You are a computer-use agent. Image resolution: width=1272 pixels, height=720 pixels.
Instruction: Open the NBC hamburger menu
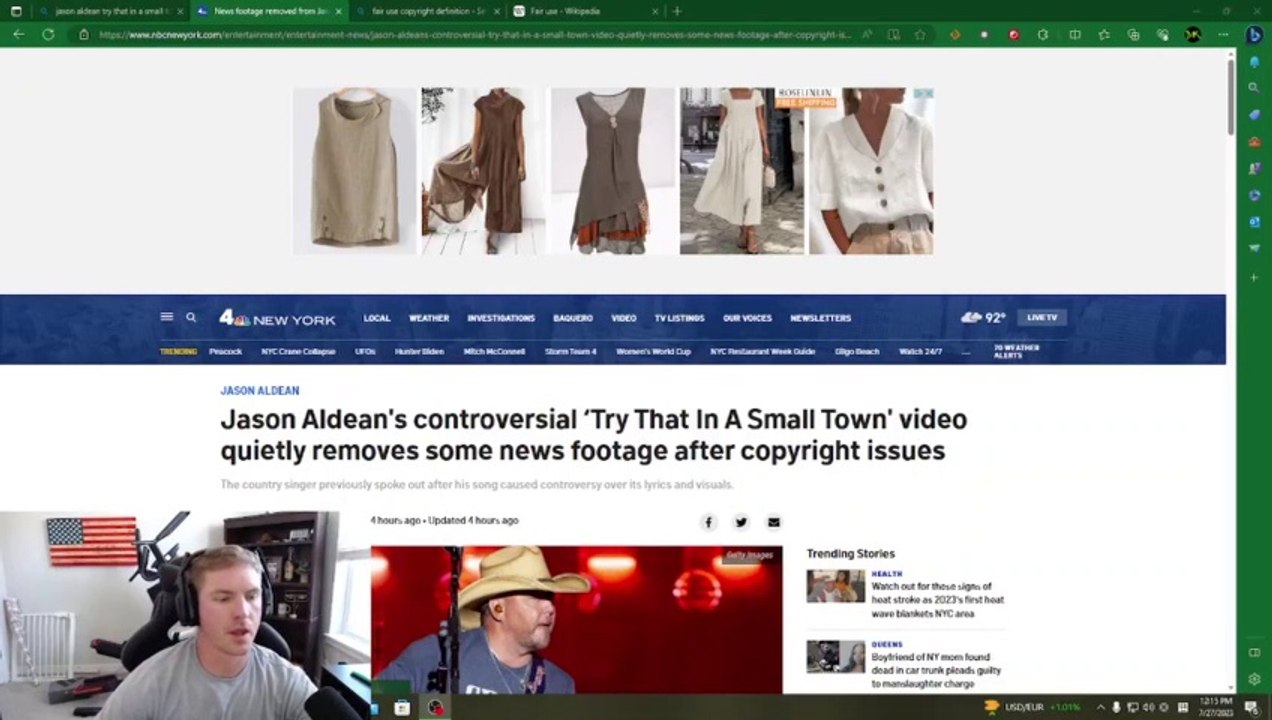[x=167, y=317]
